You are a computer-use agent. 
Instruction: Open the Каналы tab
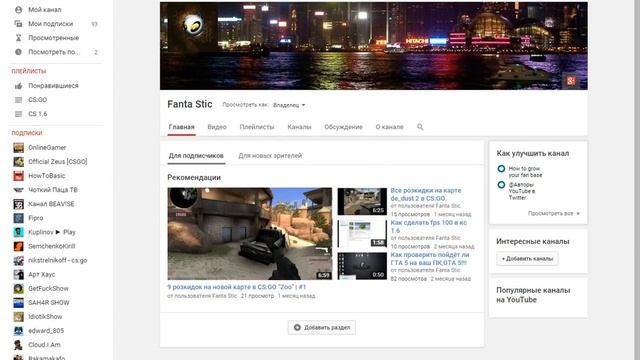(299, 127)
